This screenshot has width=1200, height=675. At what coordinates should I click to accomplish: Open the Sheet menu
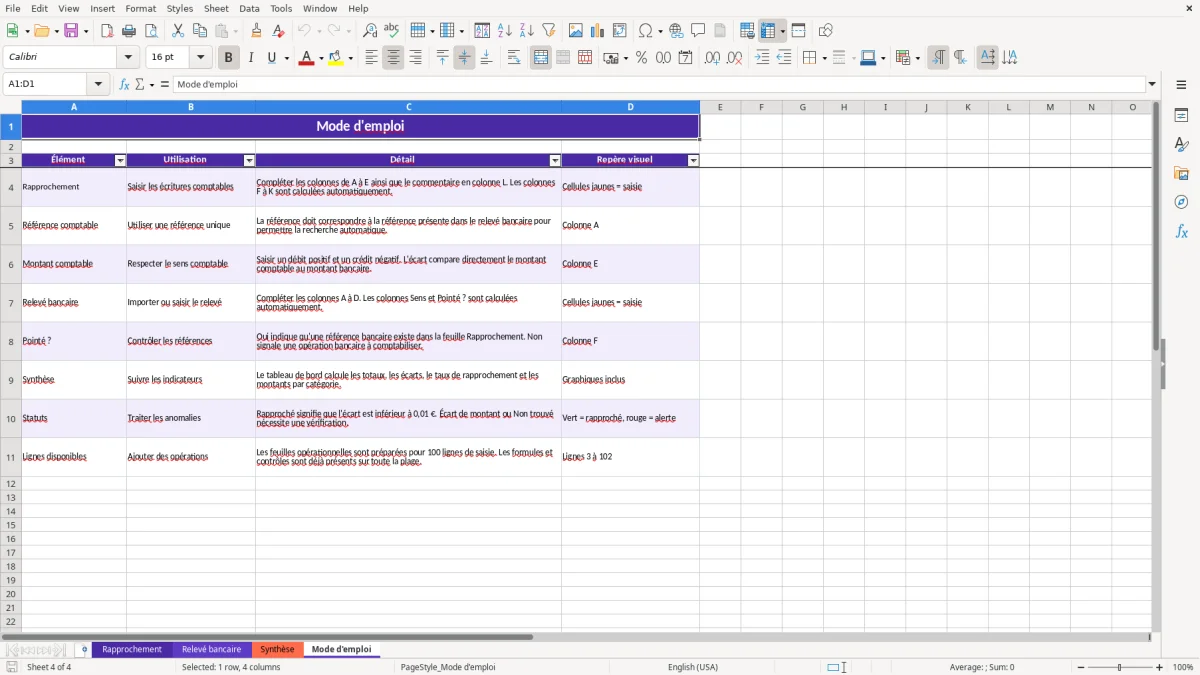[216, 8]
